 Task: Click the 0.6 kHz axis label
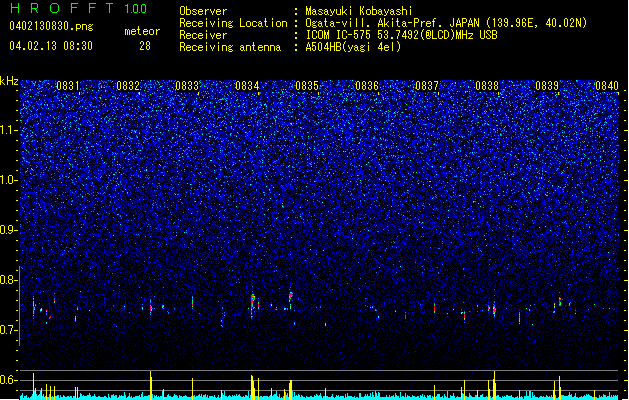pos(9,380)
